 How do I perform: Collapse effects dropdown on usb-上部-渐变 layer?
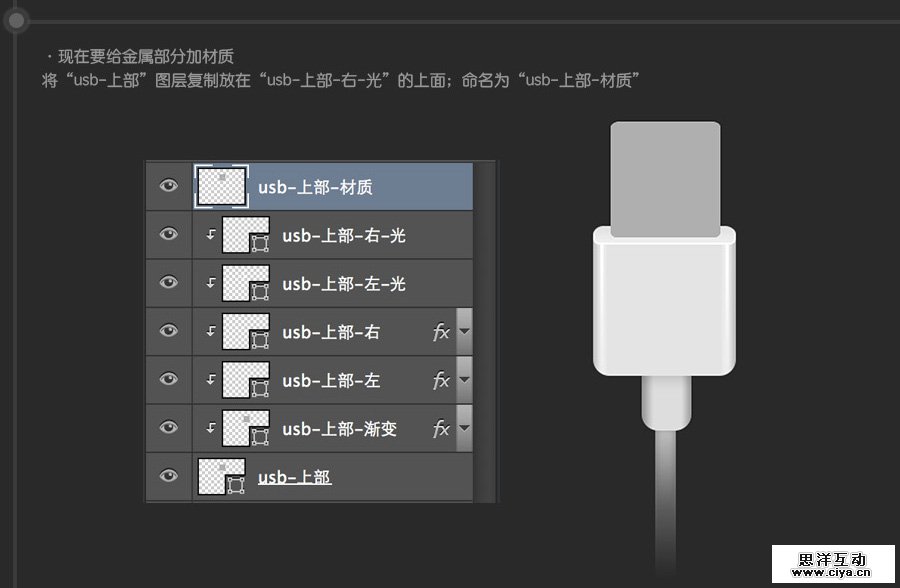click(462, 428)
